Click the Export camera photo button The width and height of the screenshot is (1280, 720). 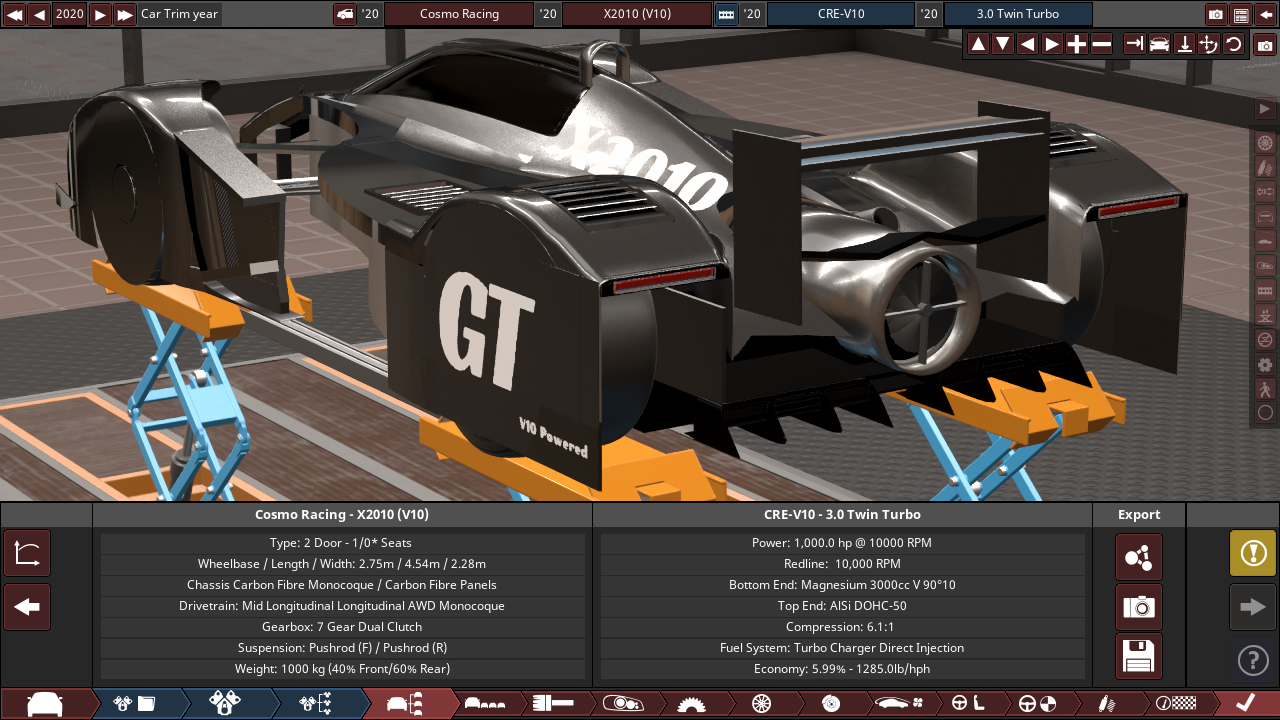point(1139,607)
